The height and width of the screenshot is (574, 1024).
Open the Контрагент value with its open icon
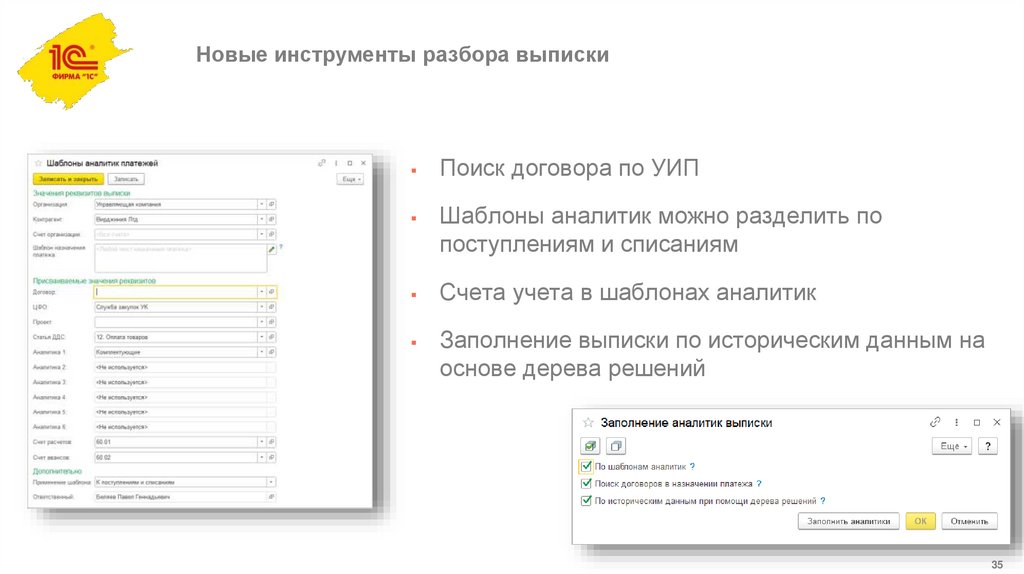point(272,219)
